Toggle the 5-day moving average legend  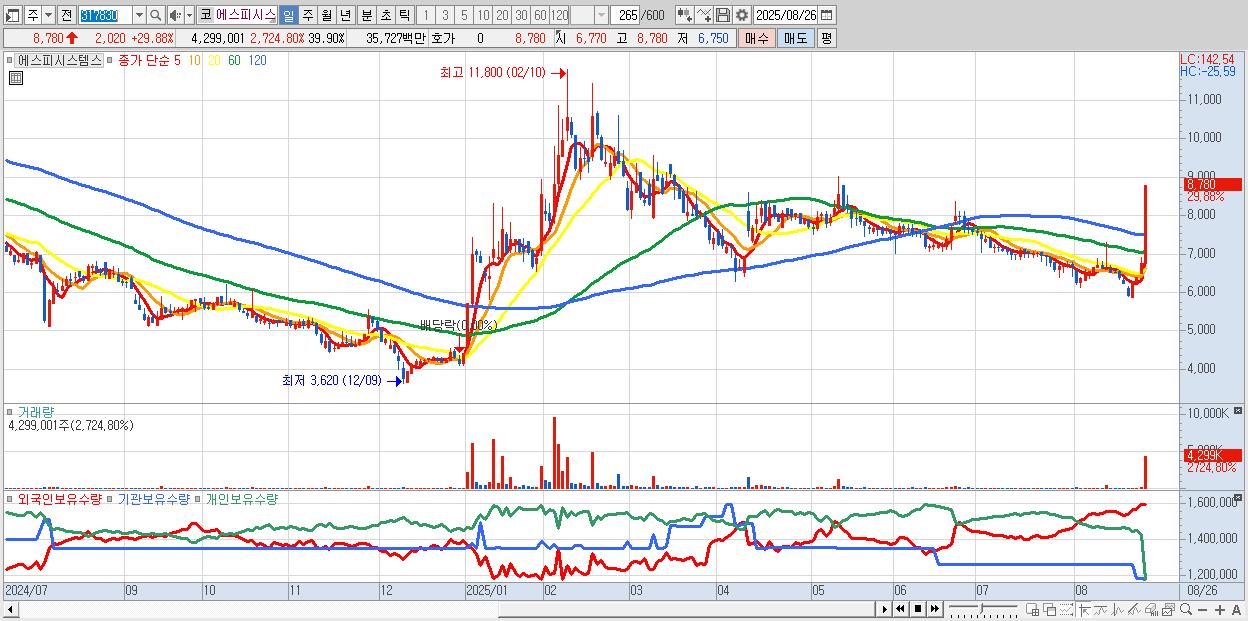tap(177, 61)
